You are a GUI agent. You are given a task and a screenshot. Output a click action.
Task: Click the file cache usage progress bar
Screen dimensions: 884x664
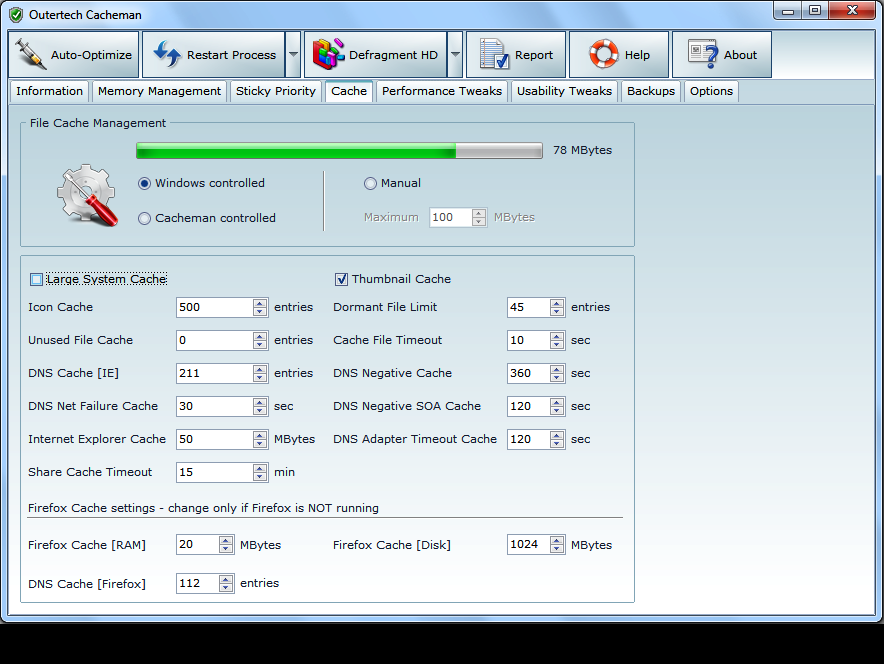point(340,151)
